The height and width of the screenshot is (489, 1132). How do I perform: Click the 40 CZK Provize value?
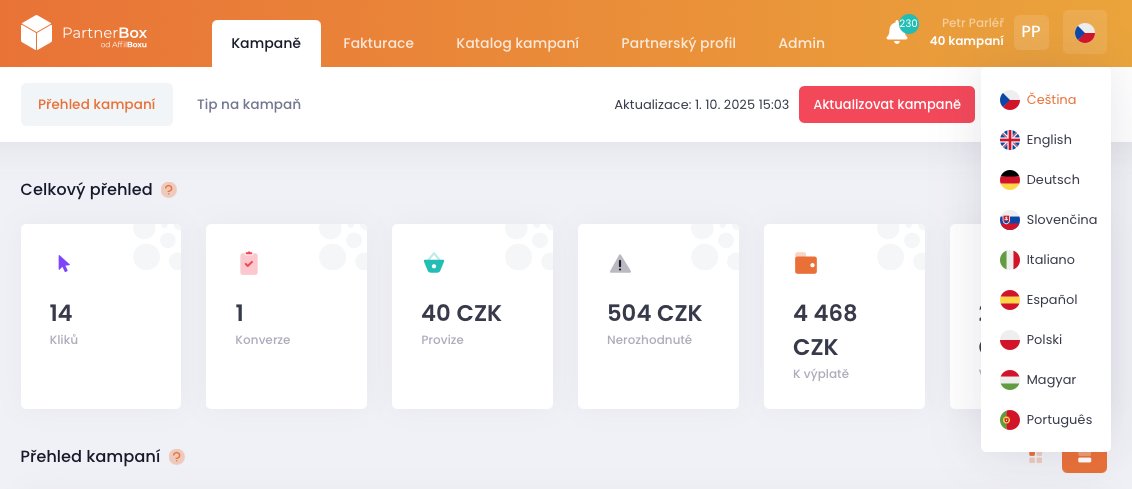point(461,313)
